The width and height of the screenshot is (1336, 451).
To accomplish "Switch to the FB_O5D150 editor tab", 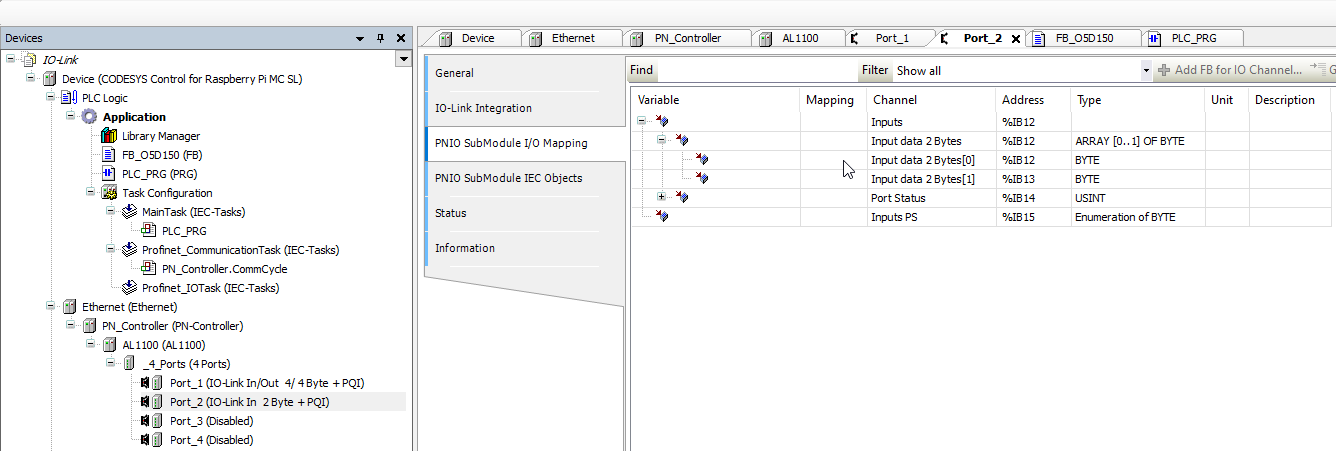I will 1084,38.
